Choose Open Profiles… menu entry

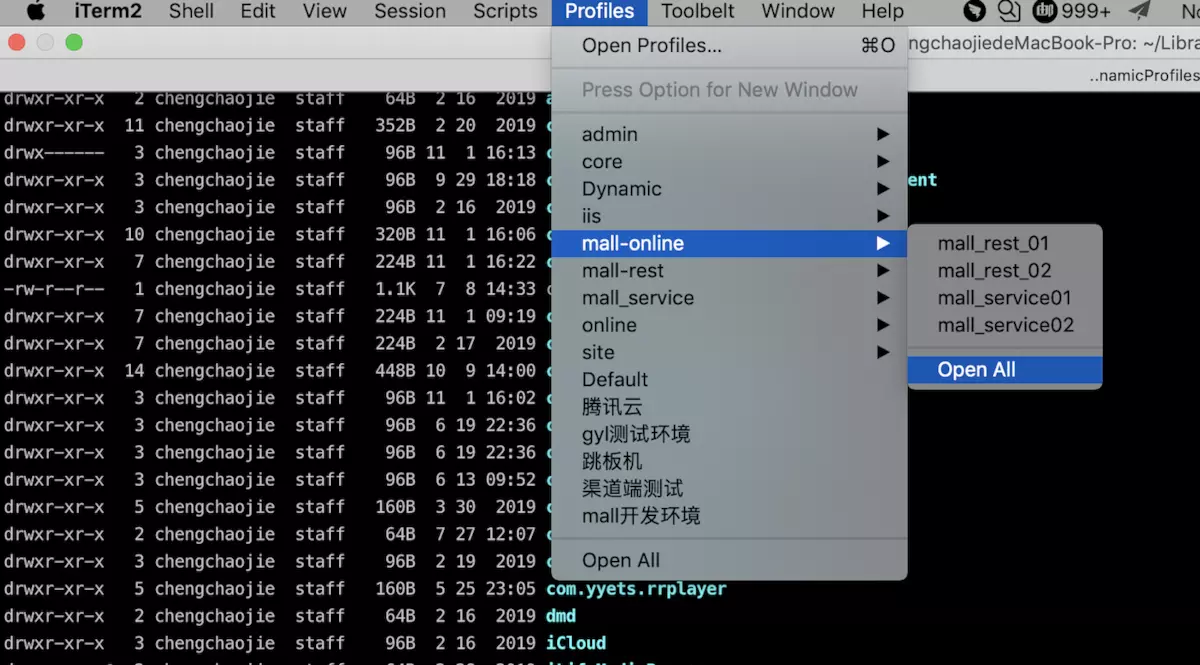click(729, 46)
